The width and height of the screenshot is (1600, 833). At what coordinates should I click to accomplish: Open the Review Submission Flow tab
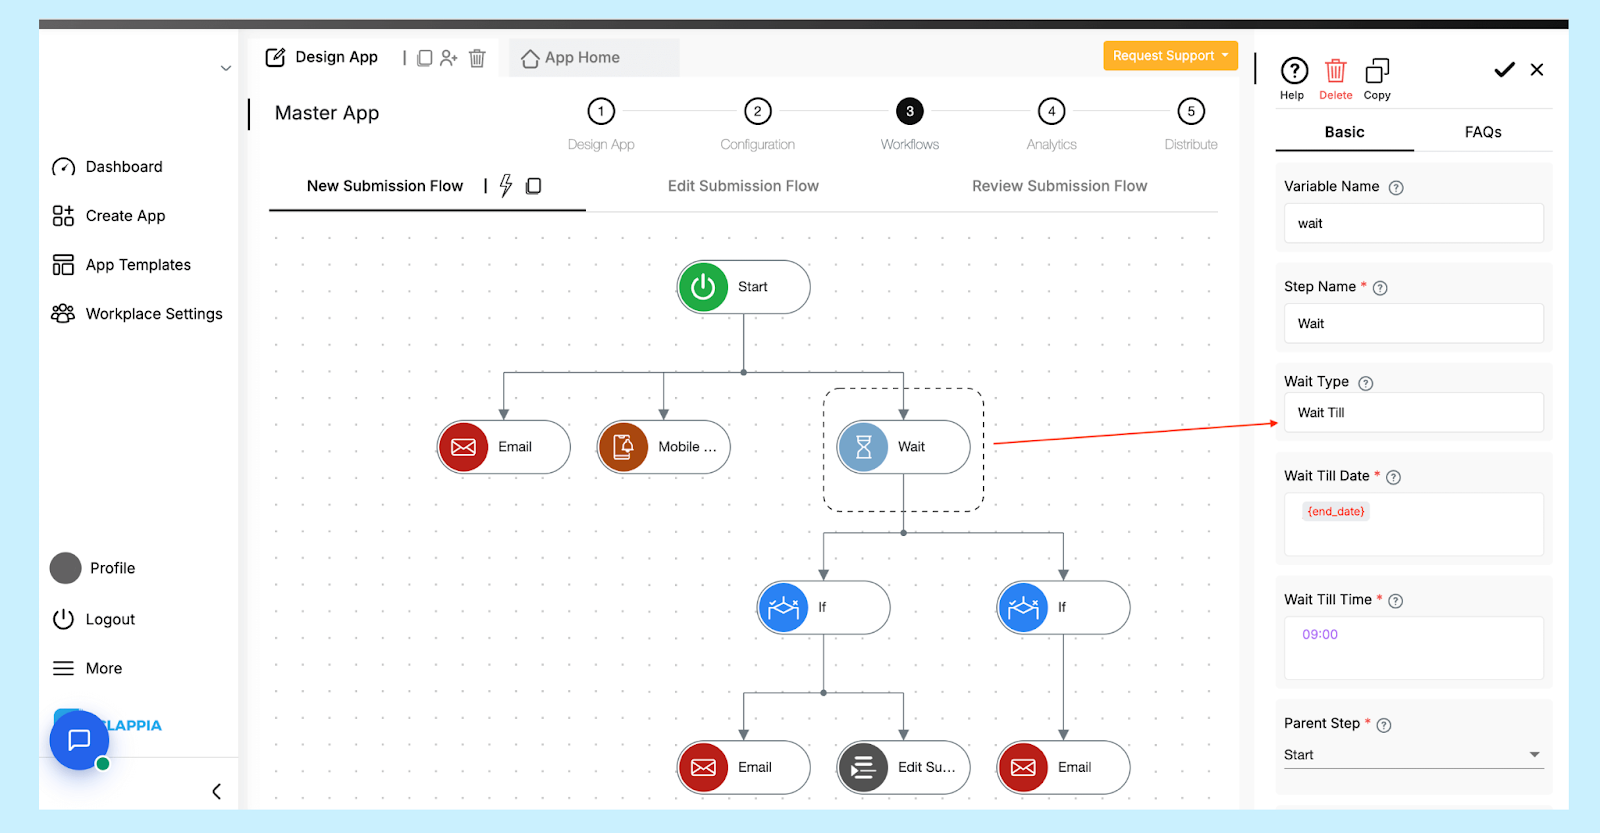pyautogui.click(x=1059, y=186)
